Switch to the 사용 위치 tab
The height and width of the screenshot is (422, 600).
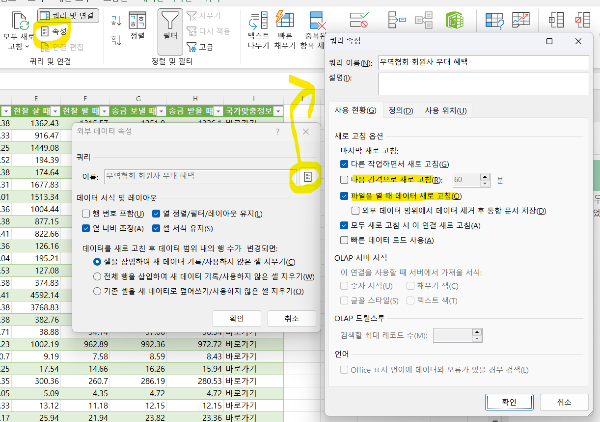446,111
